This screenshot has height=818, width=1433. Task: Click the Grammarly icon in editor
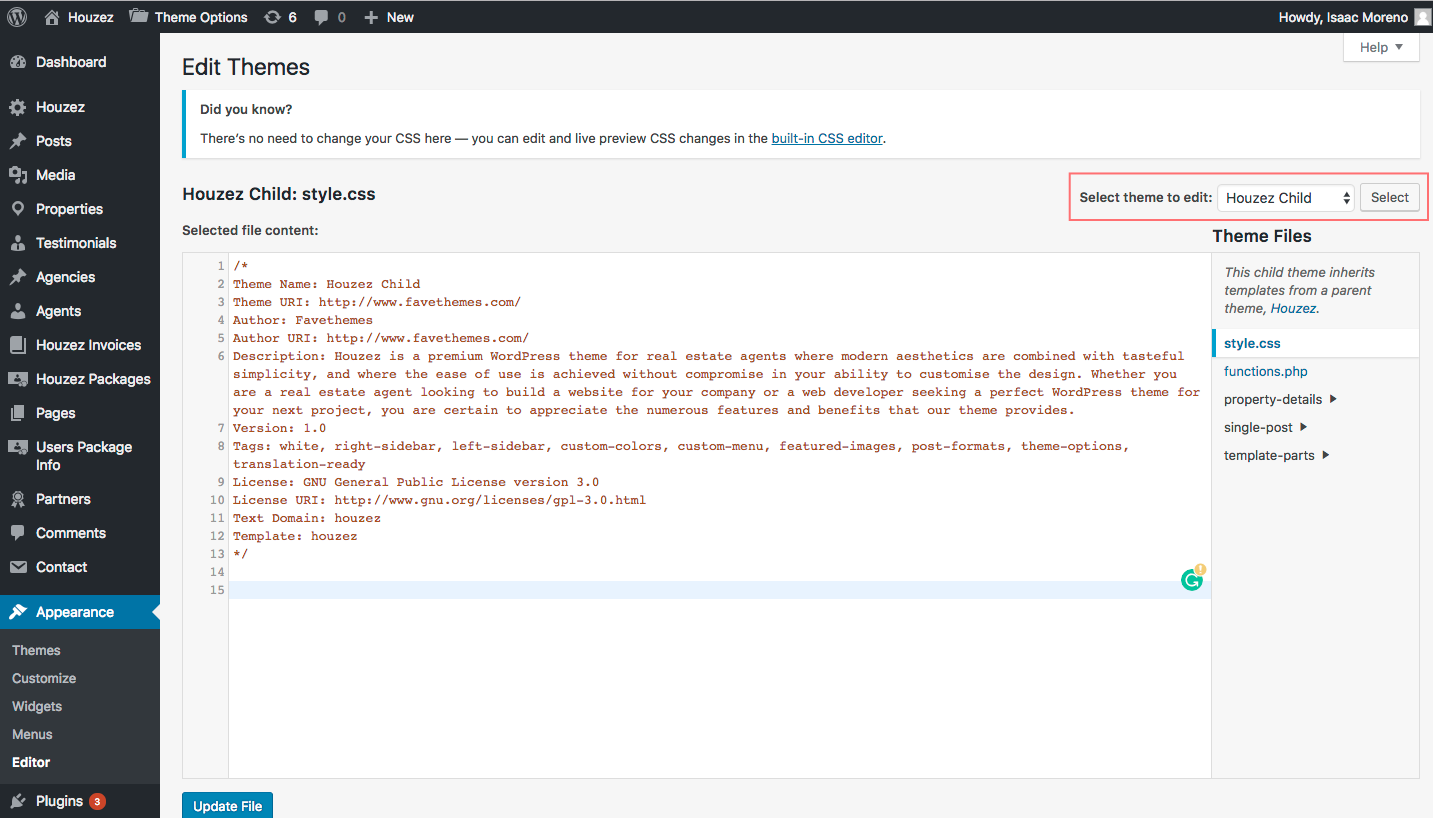(x=1192, y=580)
